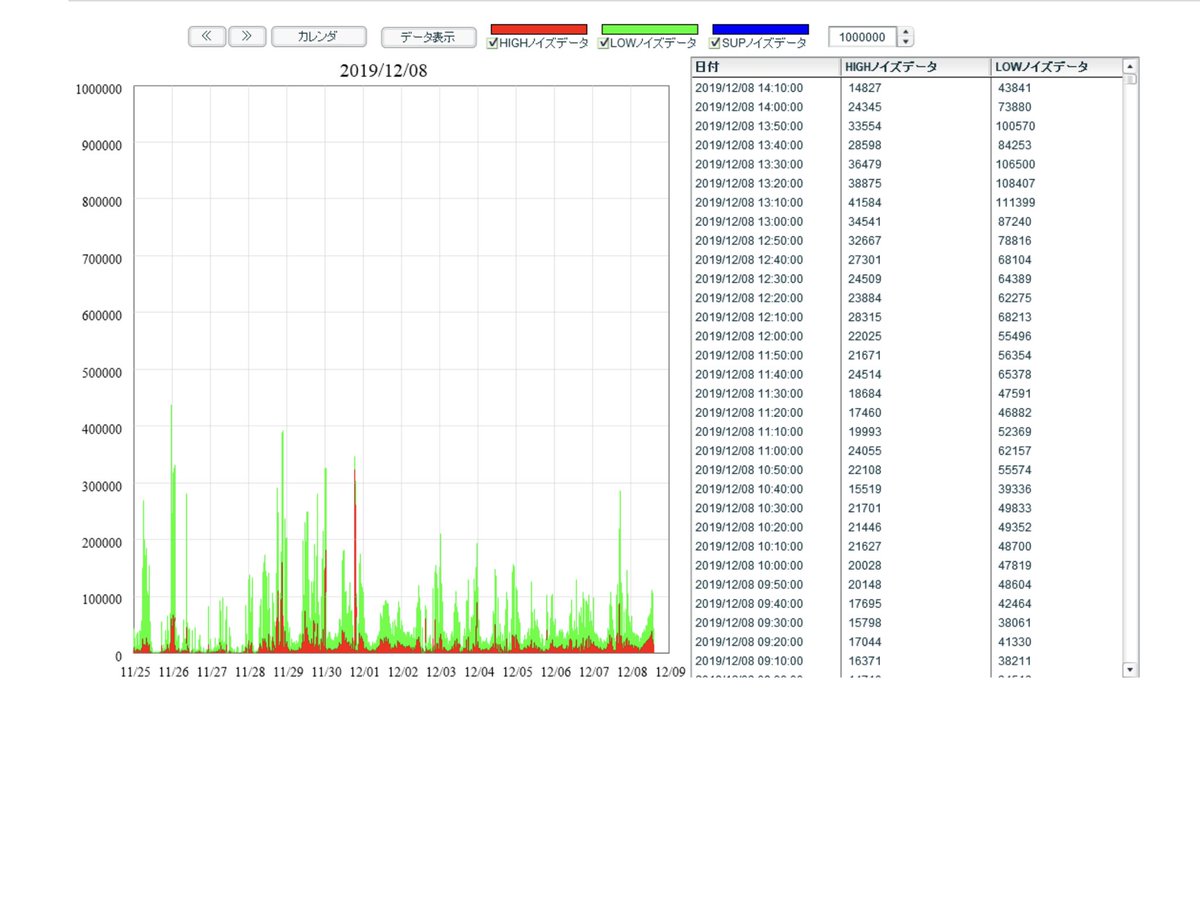Image resolution: width=1200 pixels, height=900 pixels.
Task: Go to previous period with « button
Action: pos(207,37)
